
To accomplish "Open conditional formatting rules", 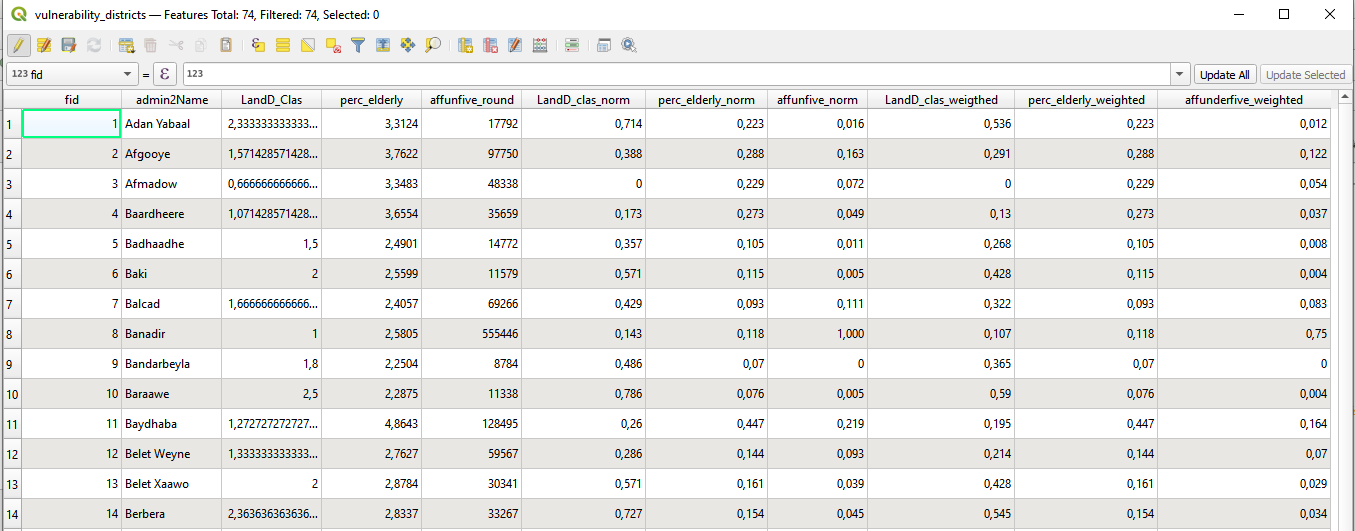I will coord(572,45).
